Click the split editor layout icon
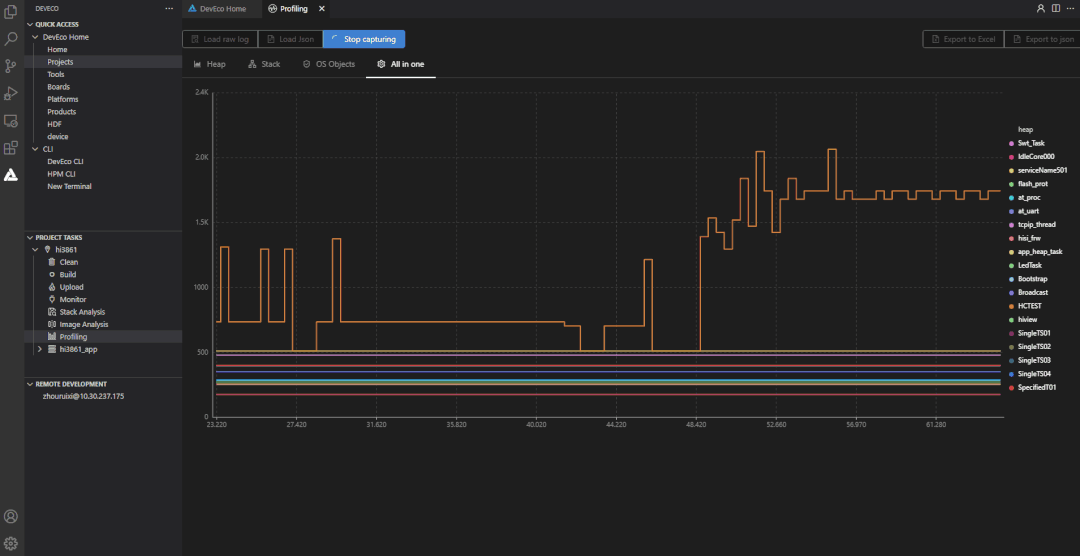Screen dimensions: 1080x556 coord(1055,8)
